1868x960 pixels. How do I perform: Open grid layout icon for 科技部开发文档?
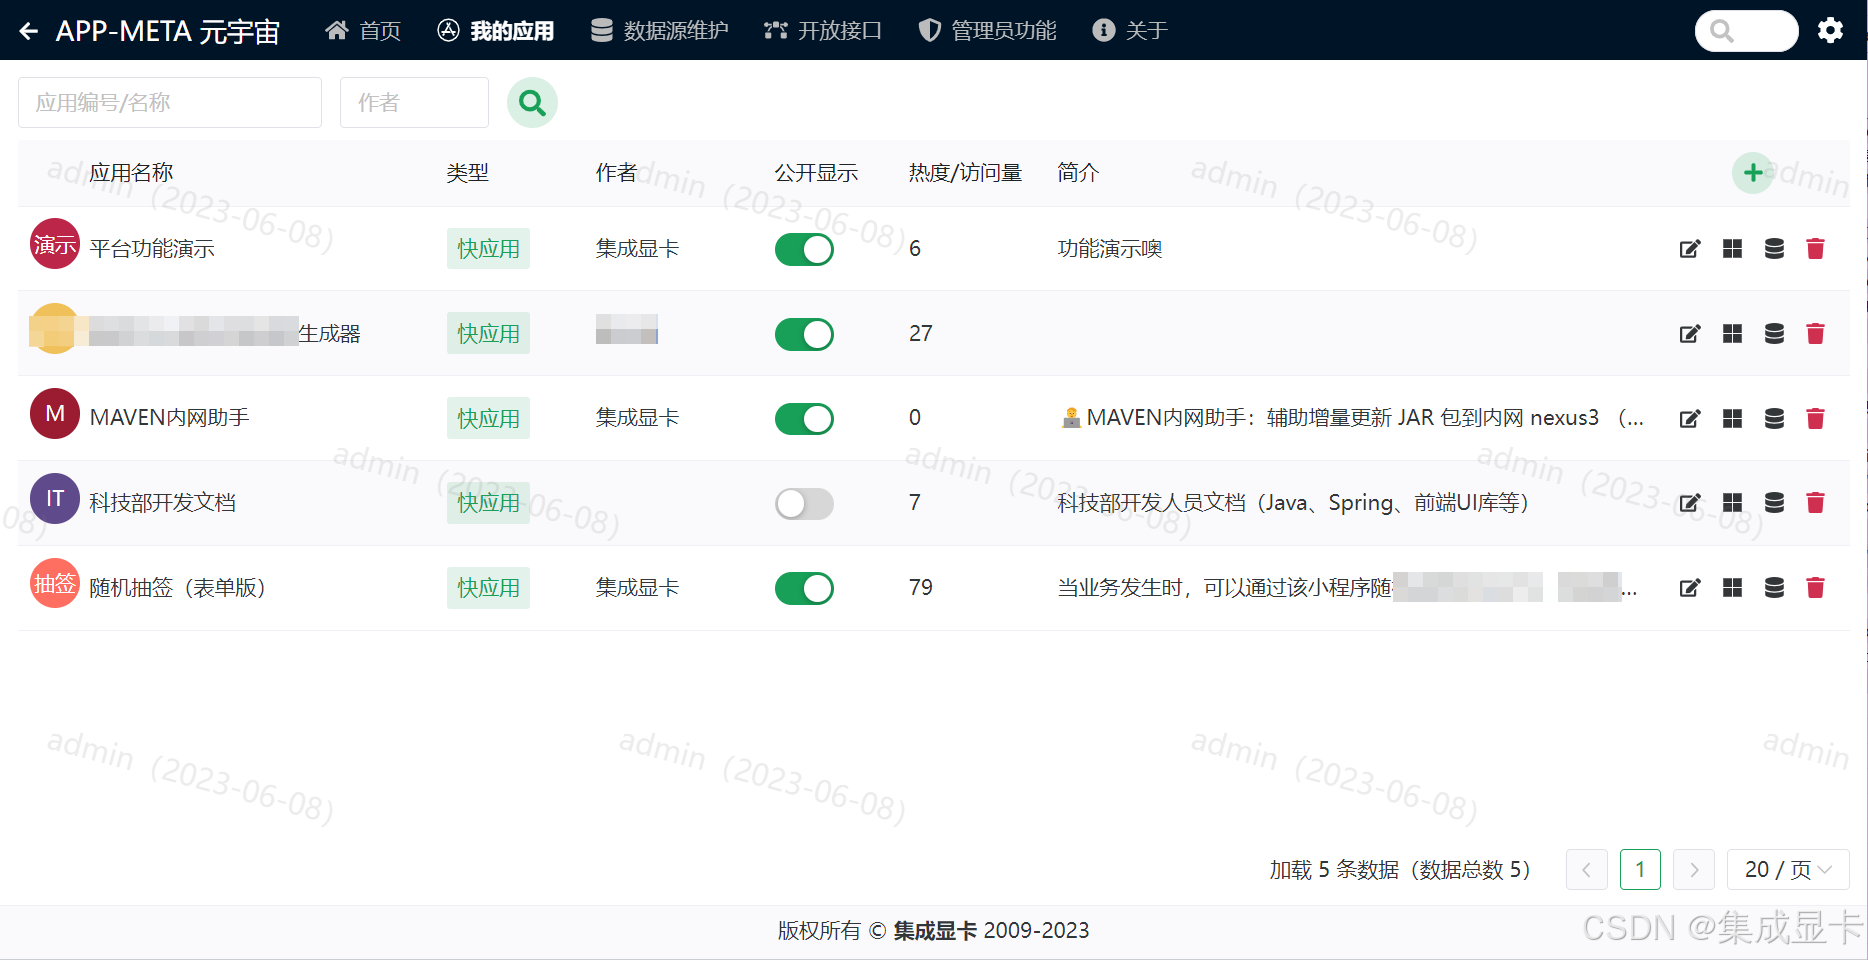coord(1732,503)
